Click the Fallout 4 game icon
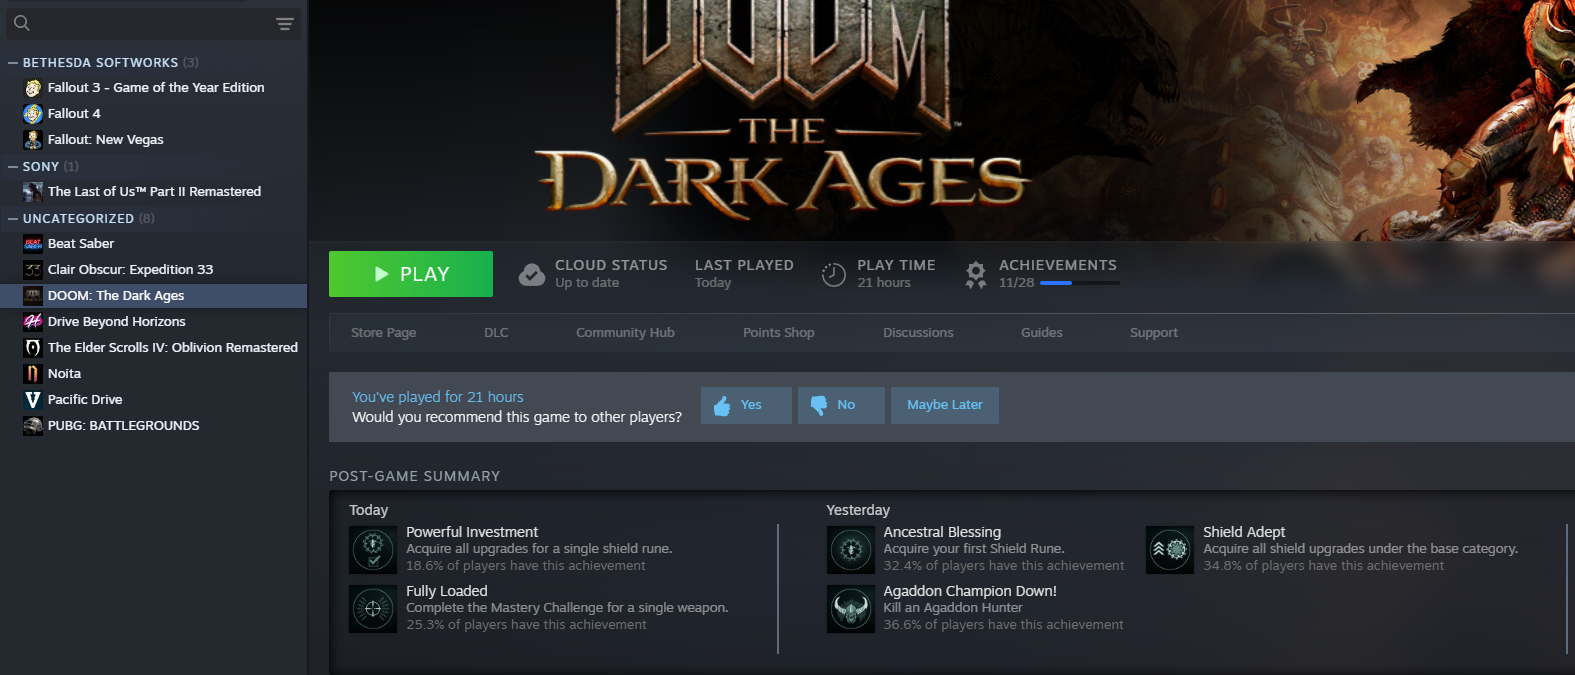Screen dimensions: 1575x675 (33, 114)
